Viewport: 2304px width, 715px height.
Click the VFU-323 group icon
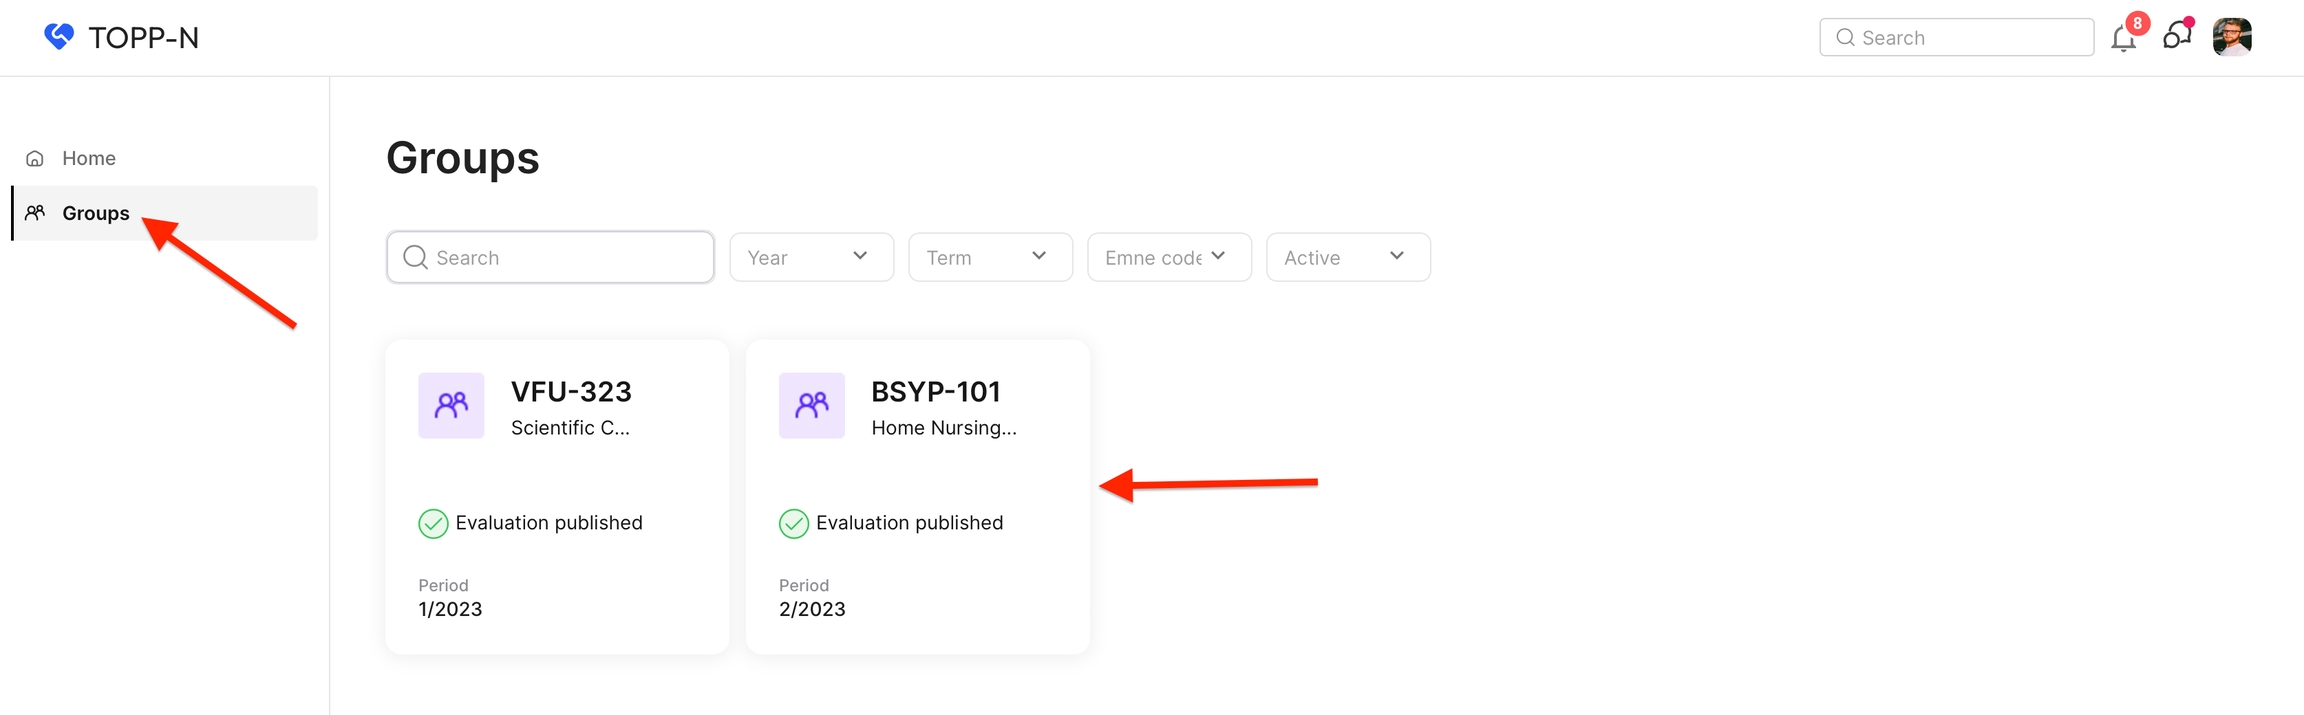451,405
